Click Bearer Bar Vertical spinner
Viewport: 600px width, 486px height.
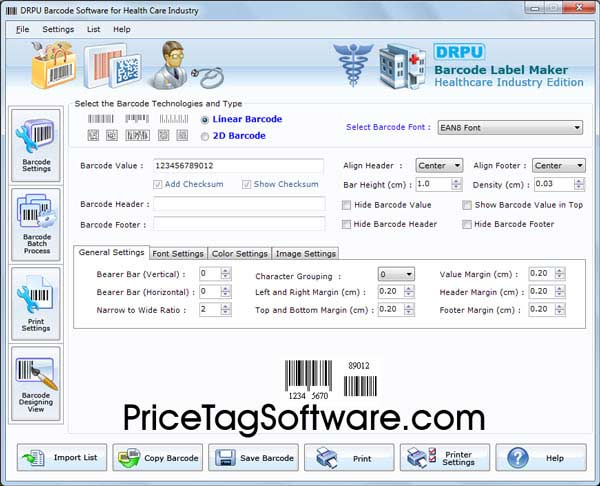tap(225, 274)
